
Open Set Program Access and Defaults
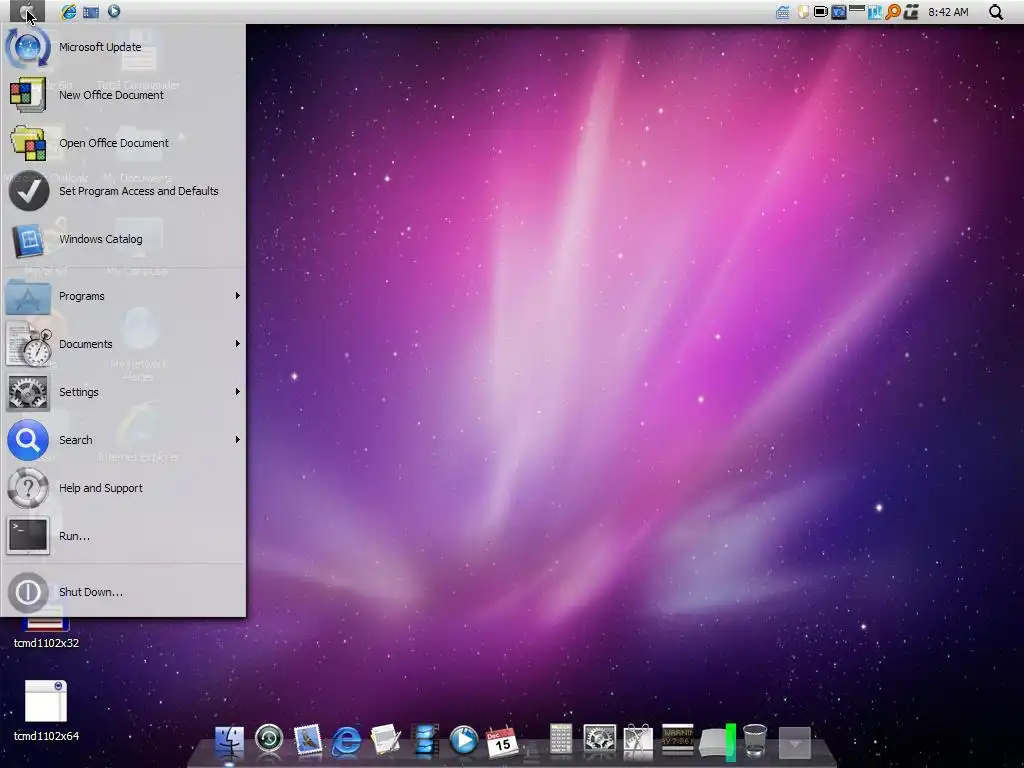(x=123, y=191)
